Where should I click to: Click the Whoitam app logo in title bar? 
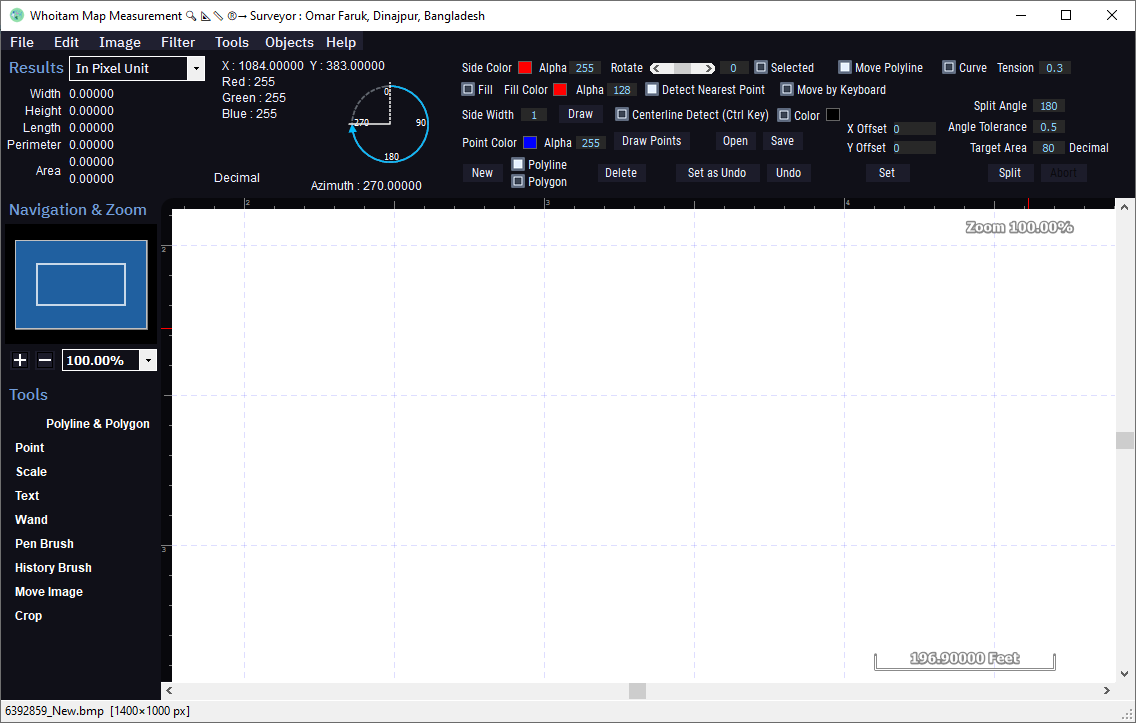coord(16,16)
